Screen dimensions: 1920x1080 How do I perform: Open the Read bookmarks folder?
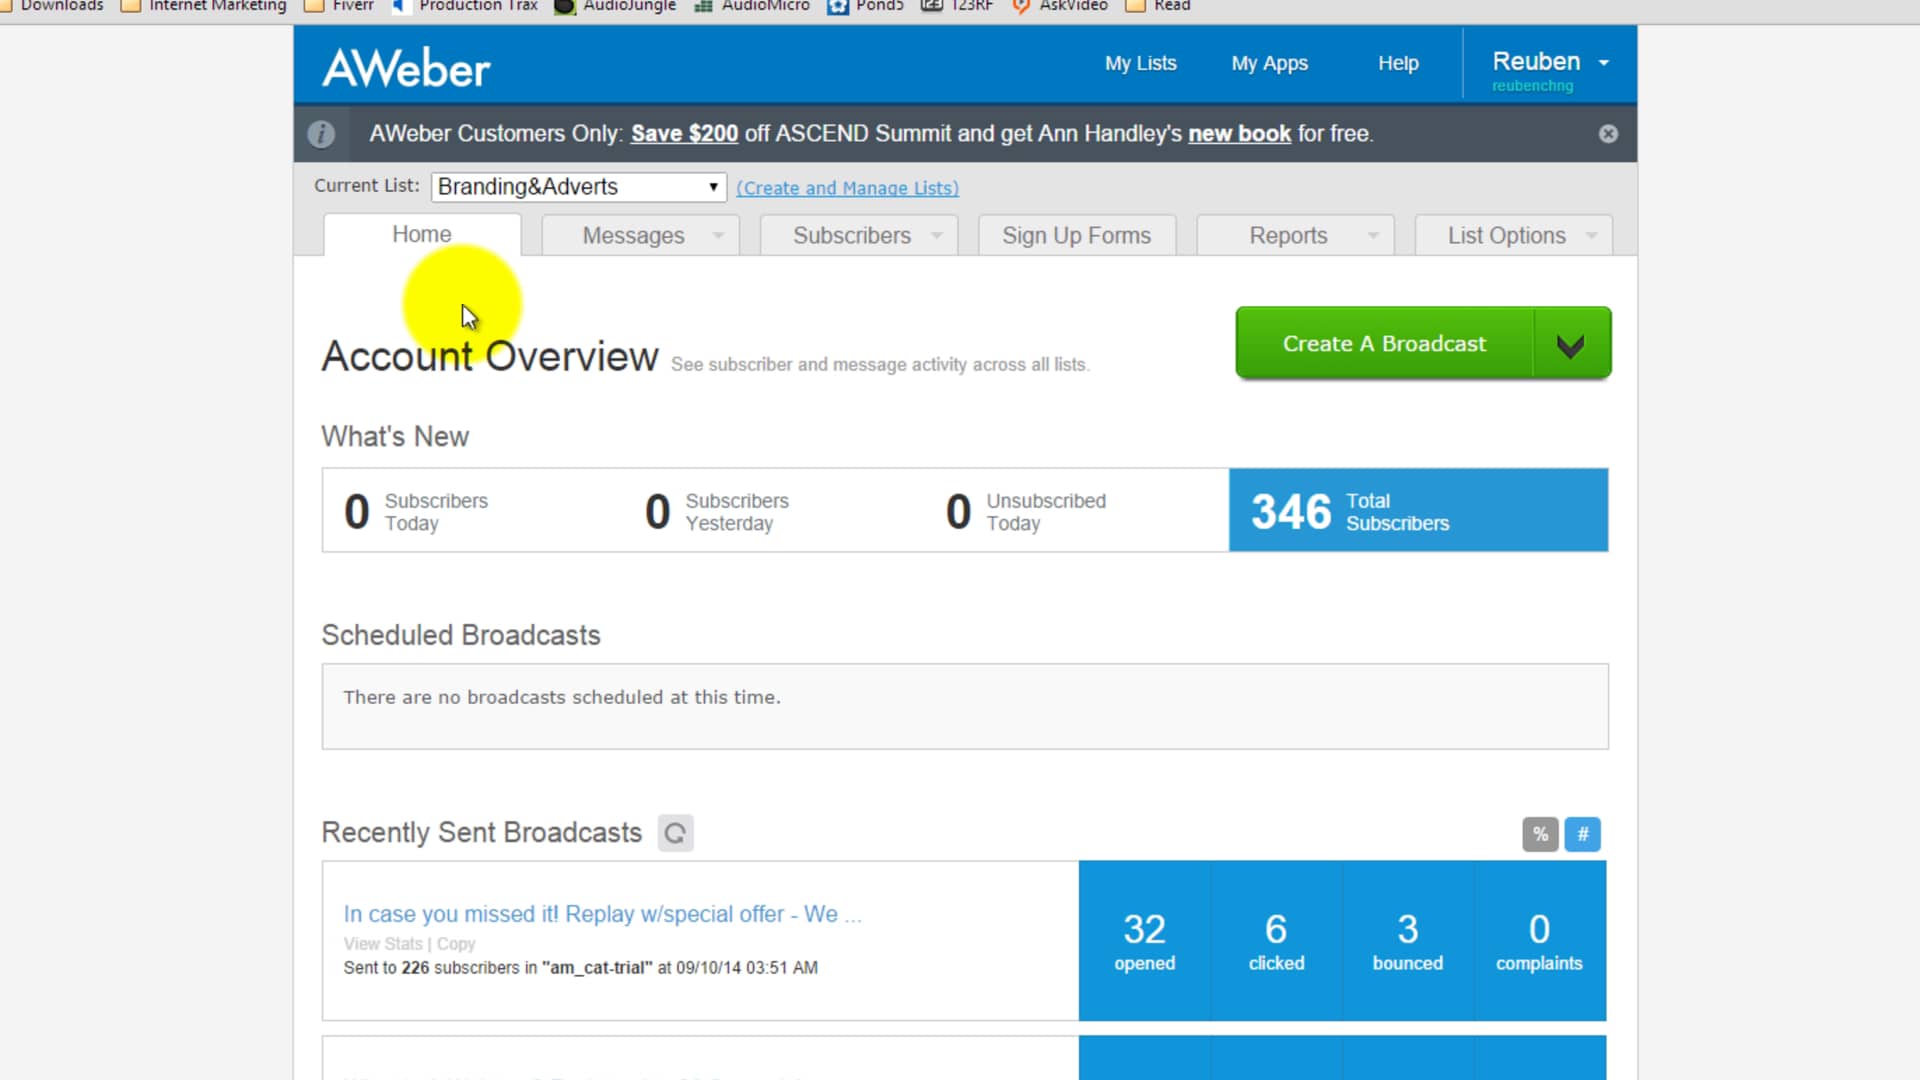[1158, 6]
